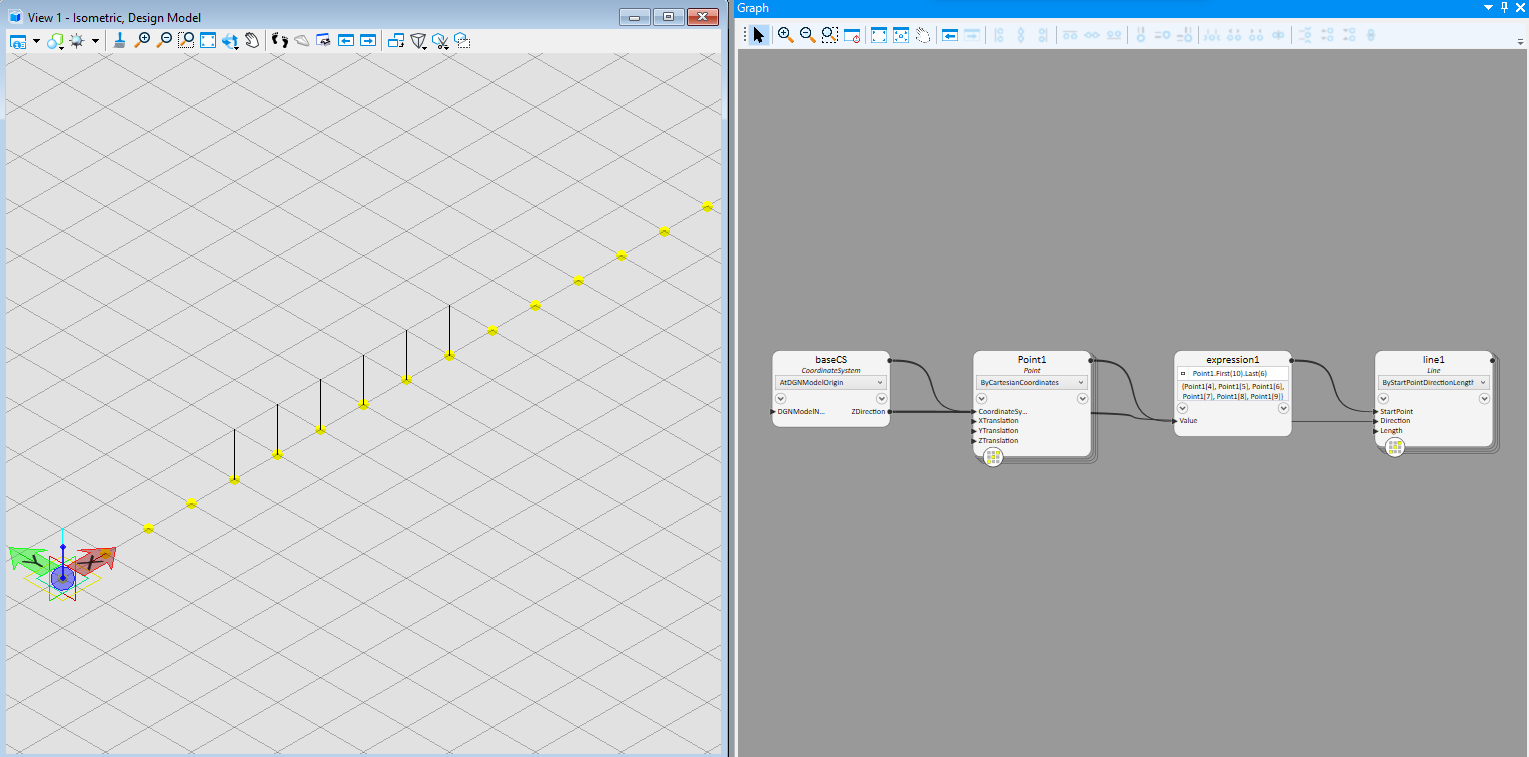This screenshot has width=1529, height=757.
Task: Expand inputs chevron on baseCS node
Action: pyautogui.click(x=781, y=399)
